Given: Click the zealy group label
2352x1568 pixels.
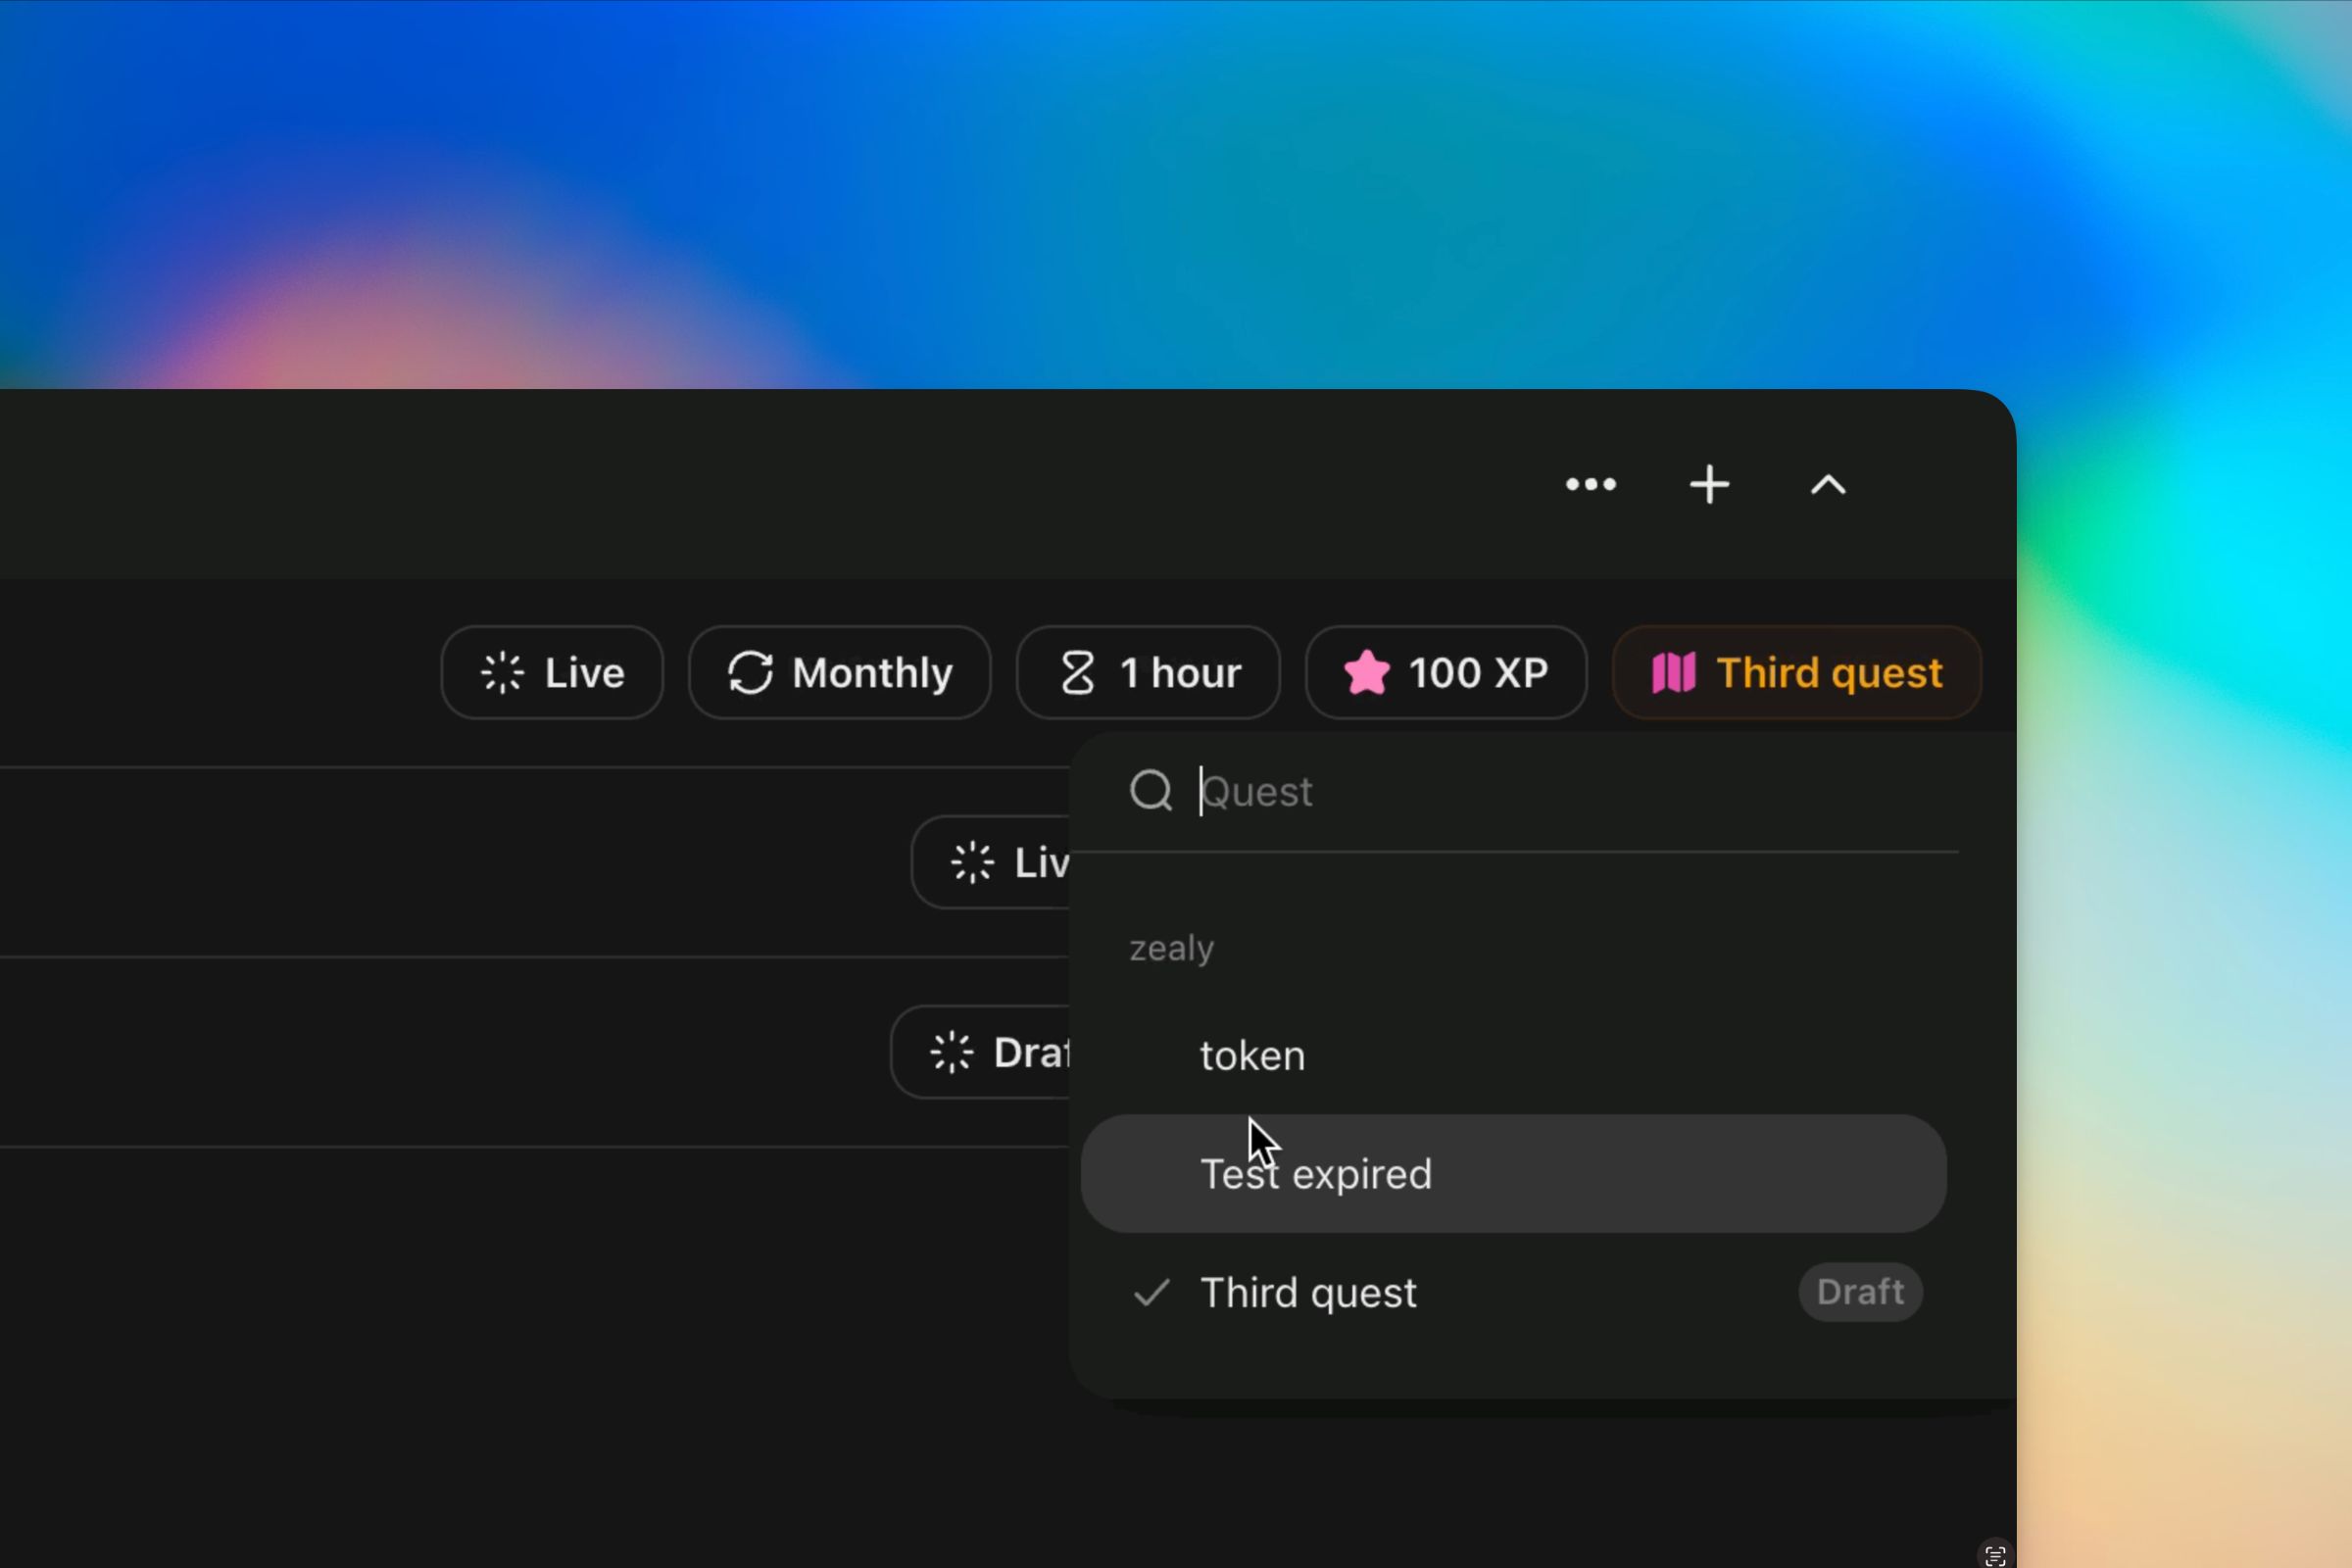Looking at the screenshot, I should (1171, 948).
